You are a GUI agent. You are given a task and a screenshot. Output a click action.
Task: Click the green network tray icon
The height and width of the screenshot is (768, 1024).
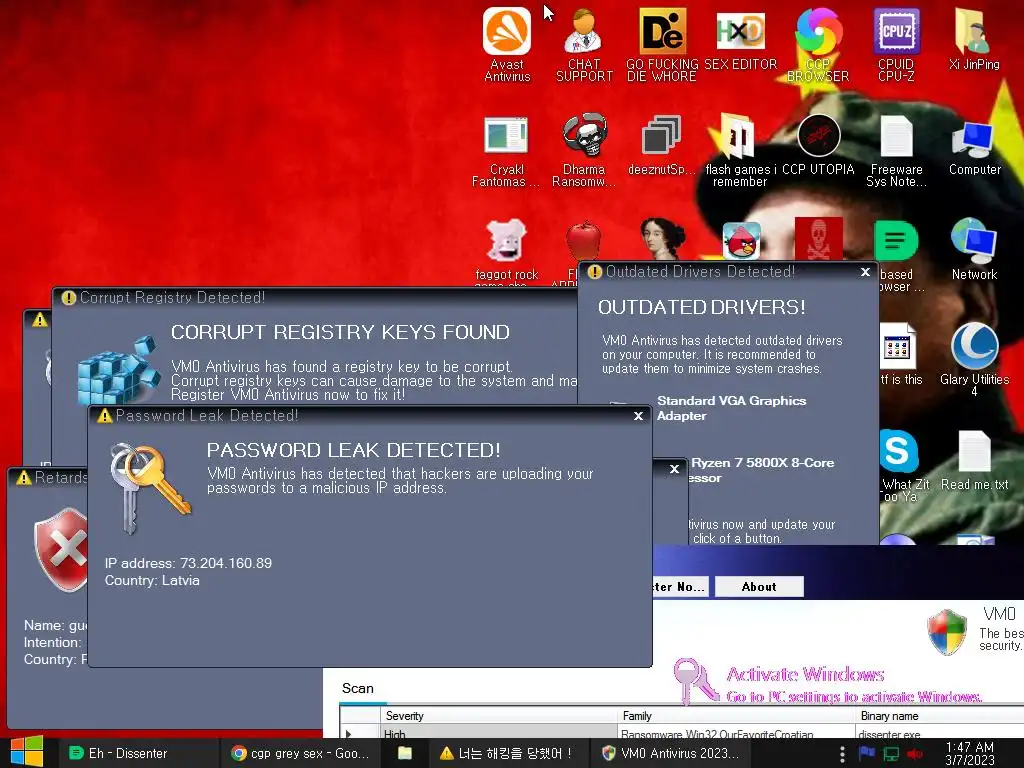(891, 754)
